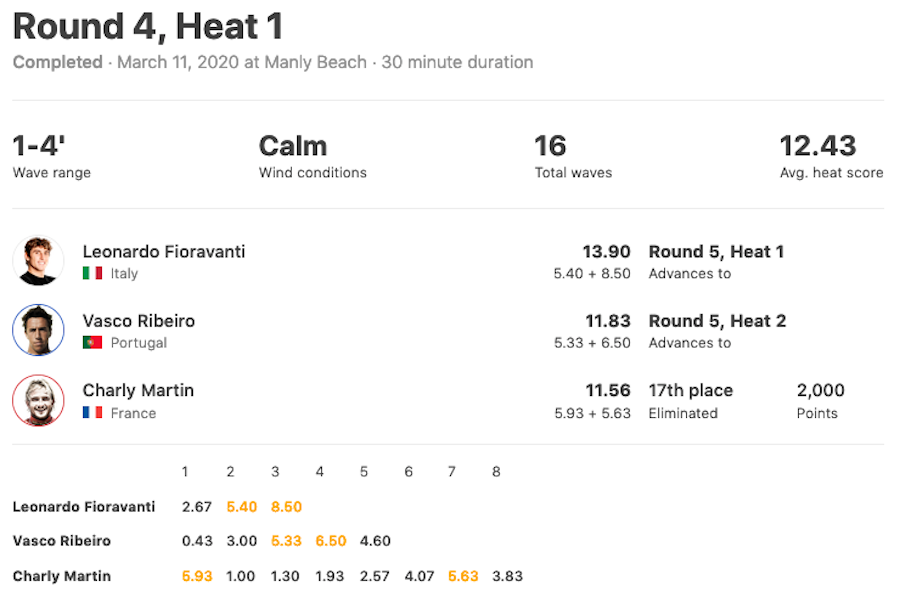900x603 pixels.
Task: Click Charly Martin's 17th place result
Action: pos(690,390)
